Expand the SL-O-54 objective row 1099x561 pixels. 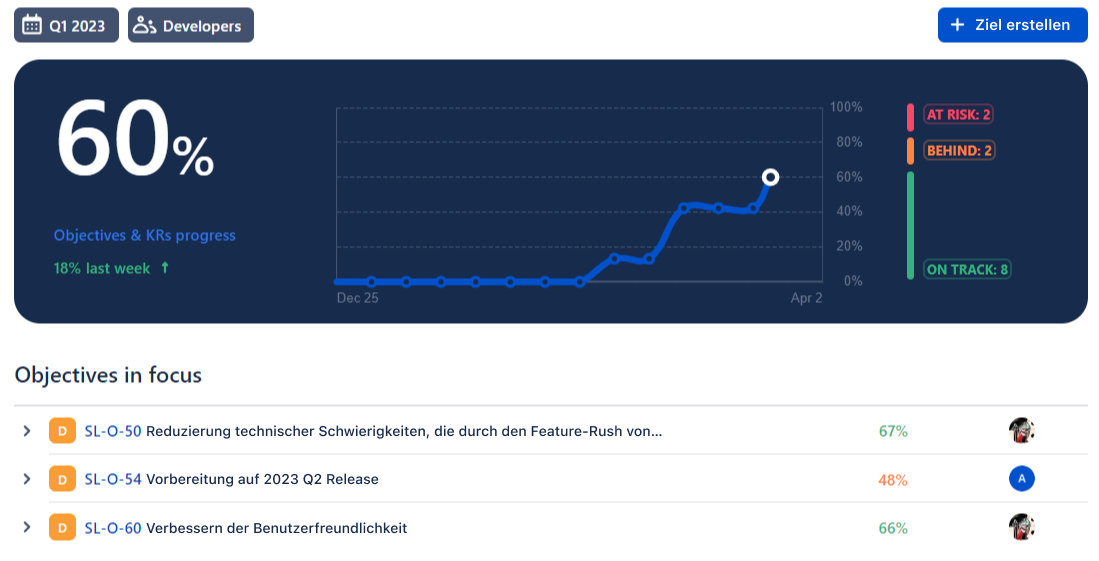coord(27,479)
